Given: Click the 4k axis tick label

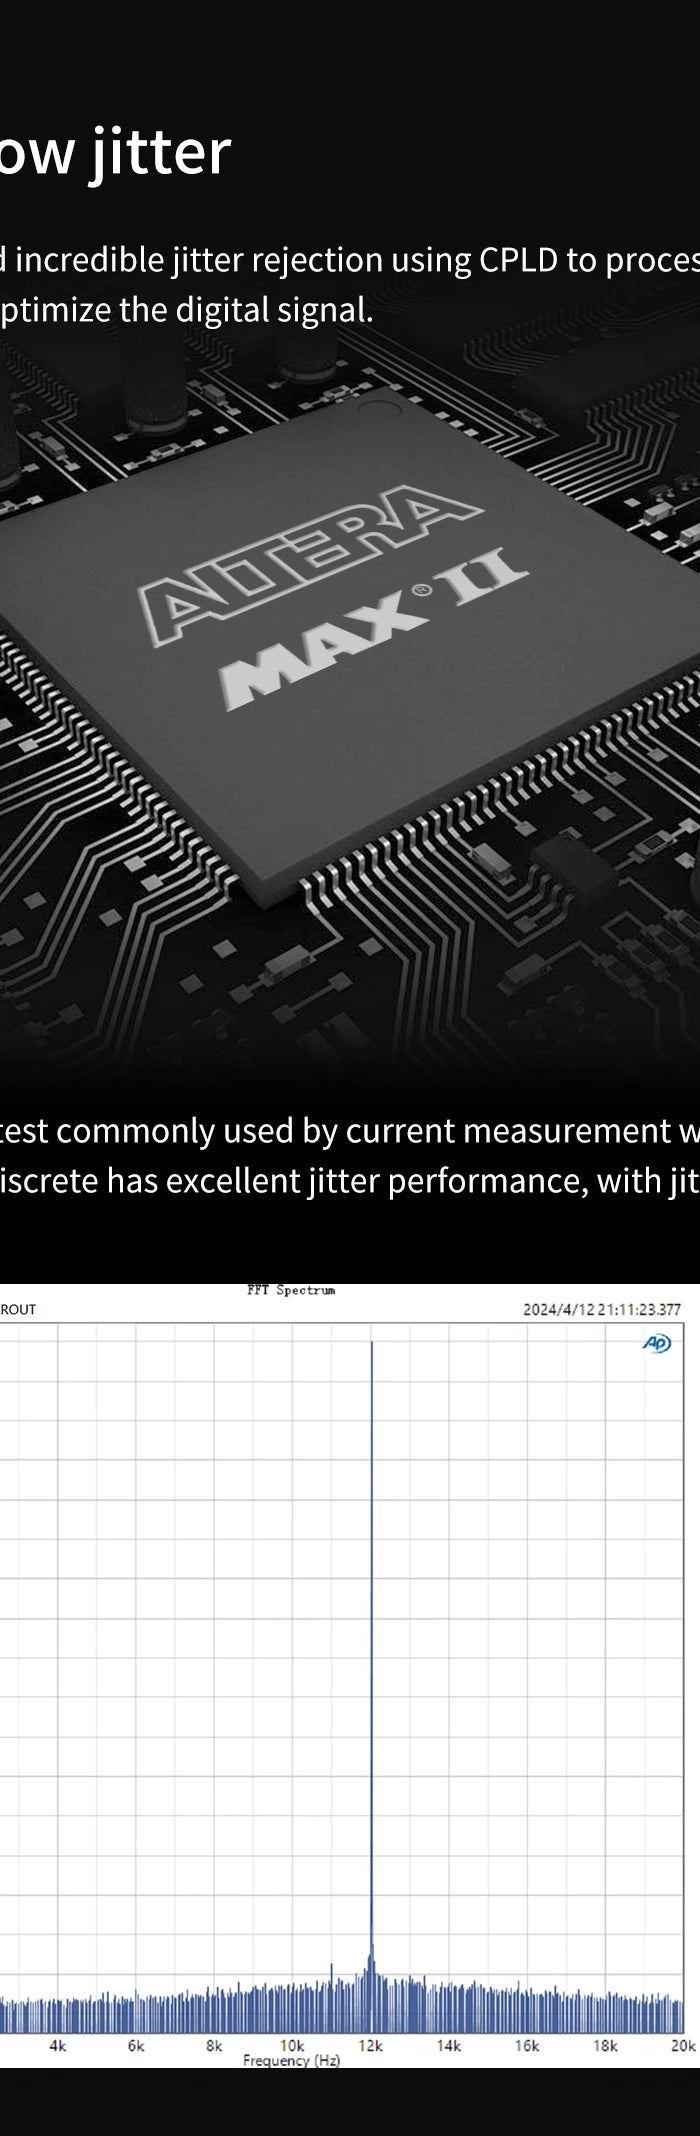Looking at the screenshot, I should click(58, 2045).
